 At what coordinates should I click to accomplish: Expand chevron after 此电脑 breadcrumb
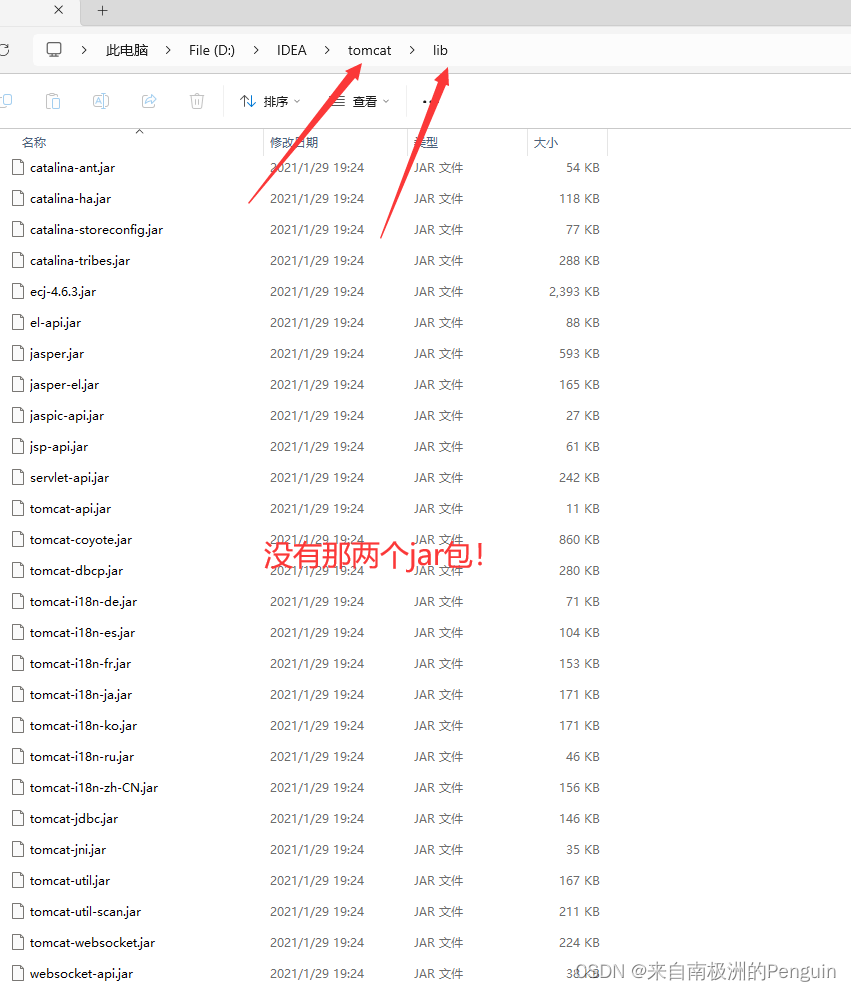pyautogui.click(x=168, y=50)
